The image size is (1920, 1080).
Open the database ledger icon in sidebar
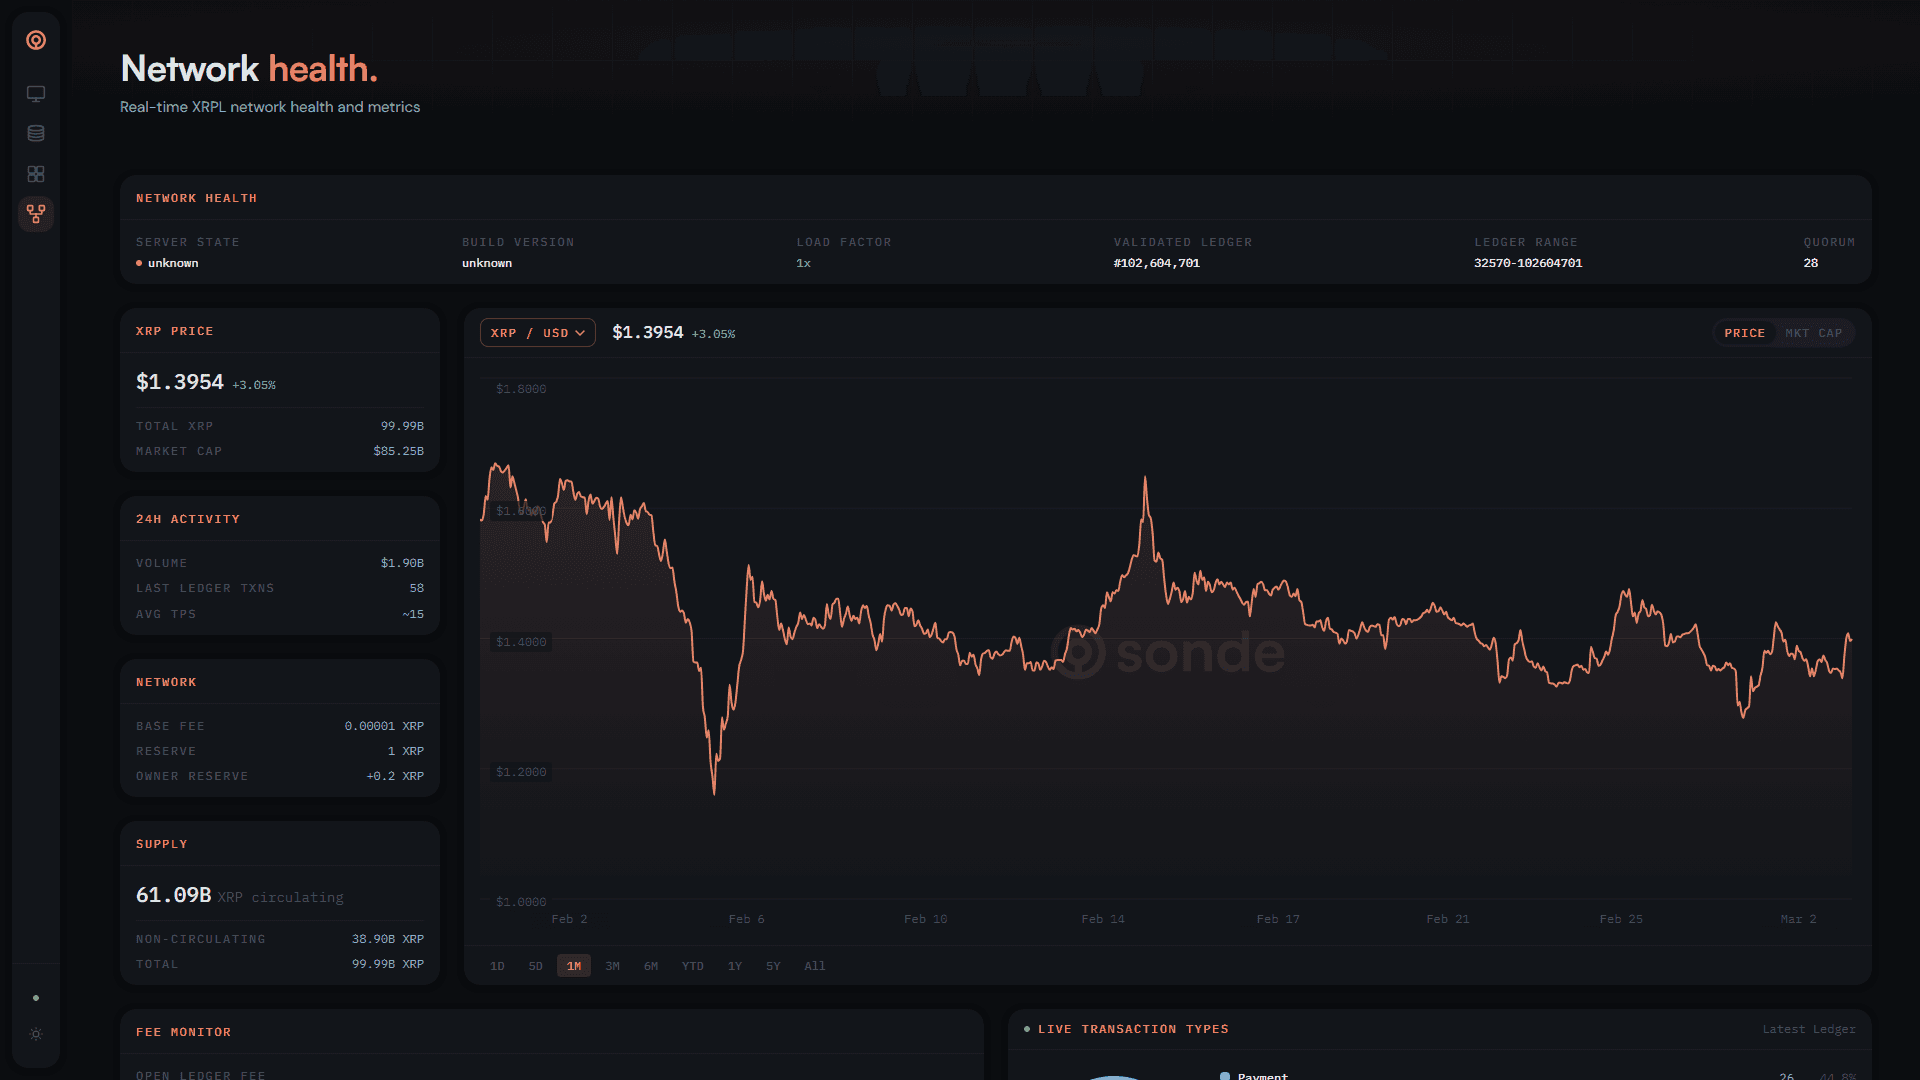36,133
